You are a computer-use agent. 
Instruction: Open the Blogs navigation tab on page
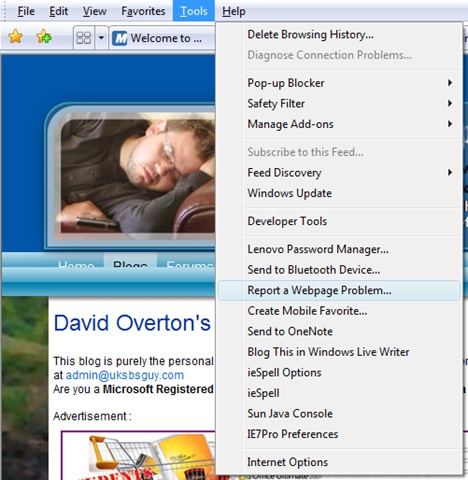pos(130,260)
